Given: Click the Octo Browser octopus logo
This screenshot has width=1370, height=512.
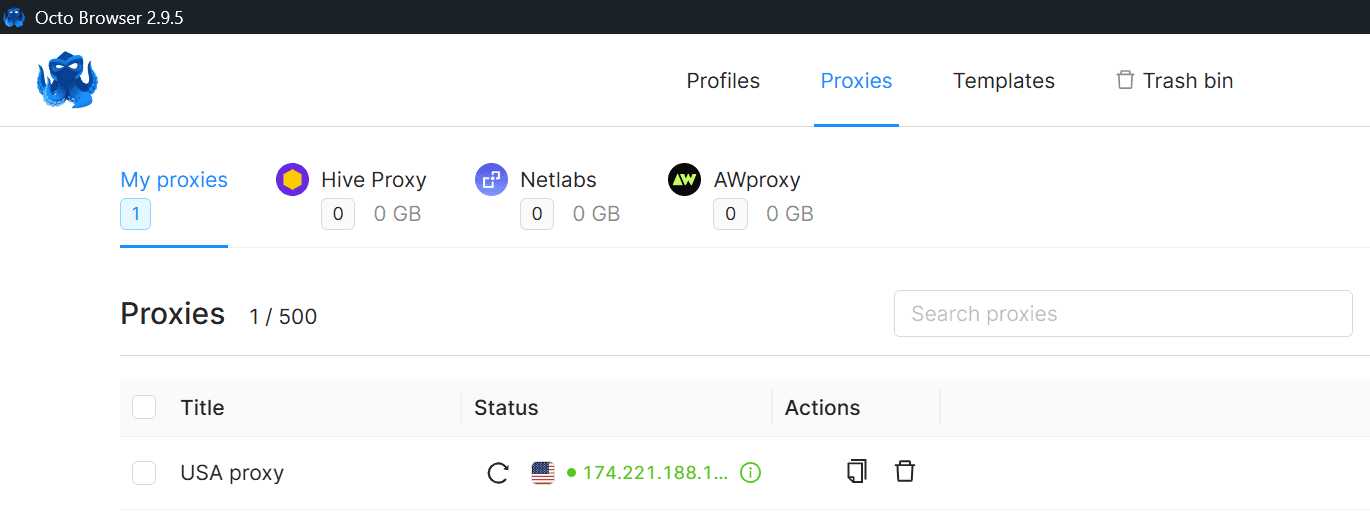Looking at the screenshot, I should [x=67, y=80].
